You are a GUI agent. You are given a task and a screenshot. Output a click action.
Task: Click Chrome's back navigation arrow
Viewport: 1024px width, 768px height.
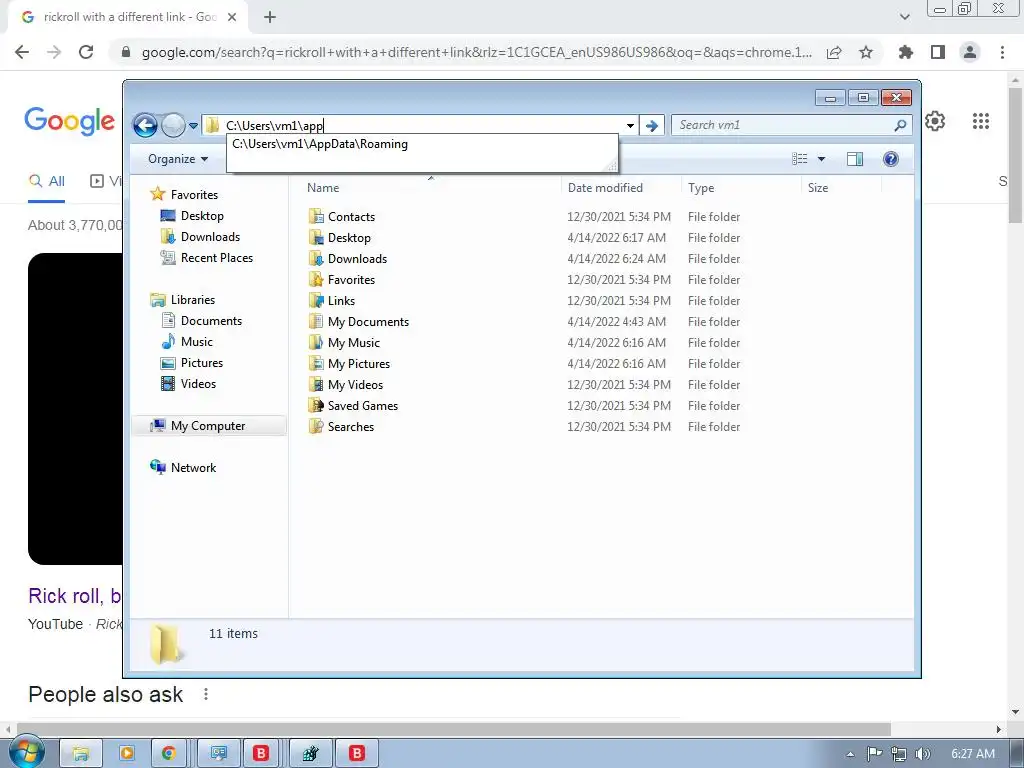coord(22,52)
